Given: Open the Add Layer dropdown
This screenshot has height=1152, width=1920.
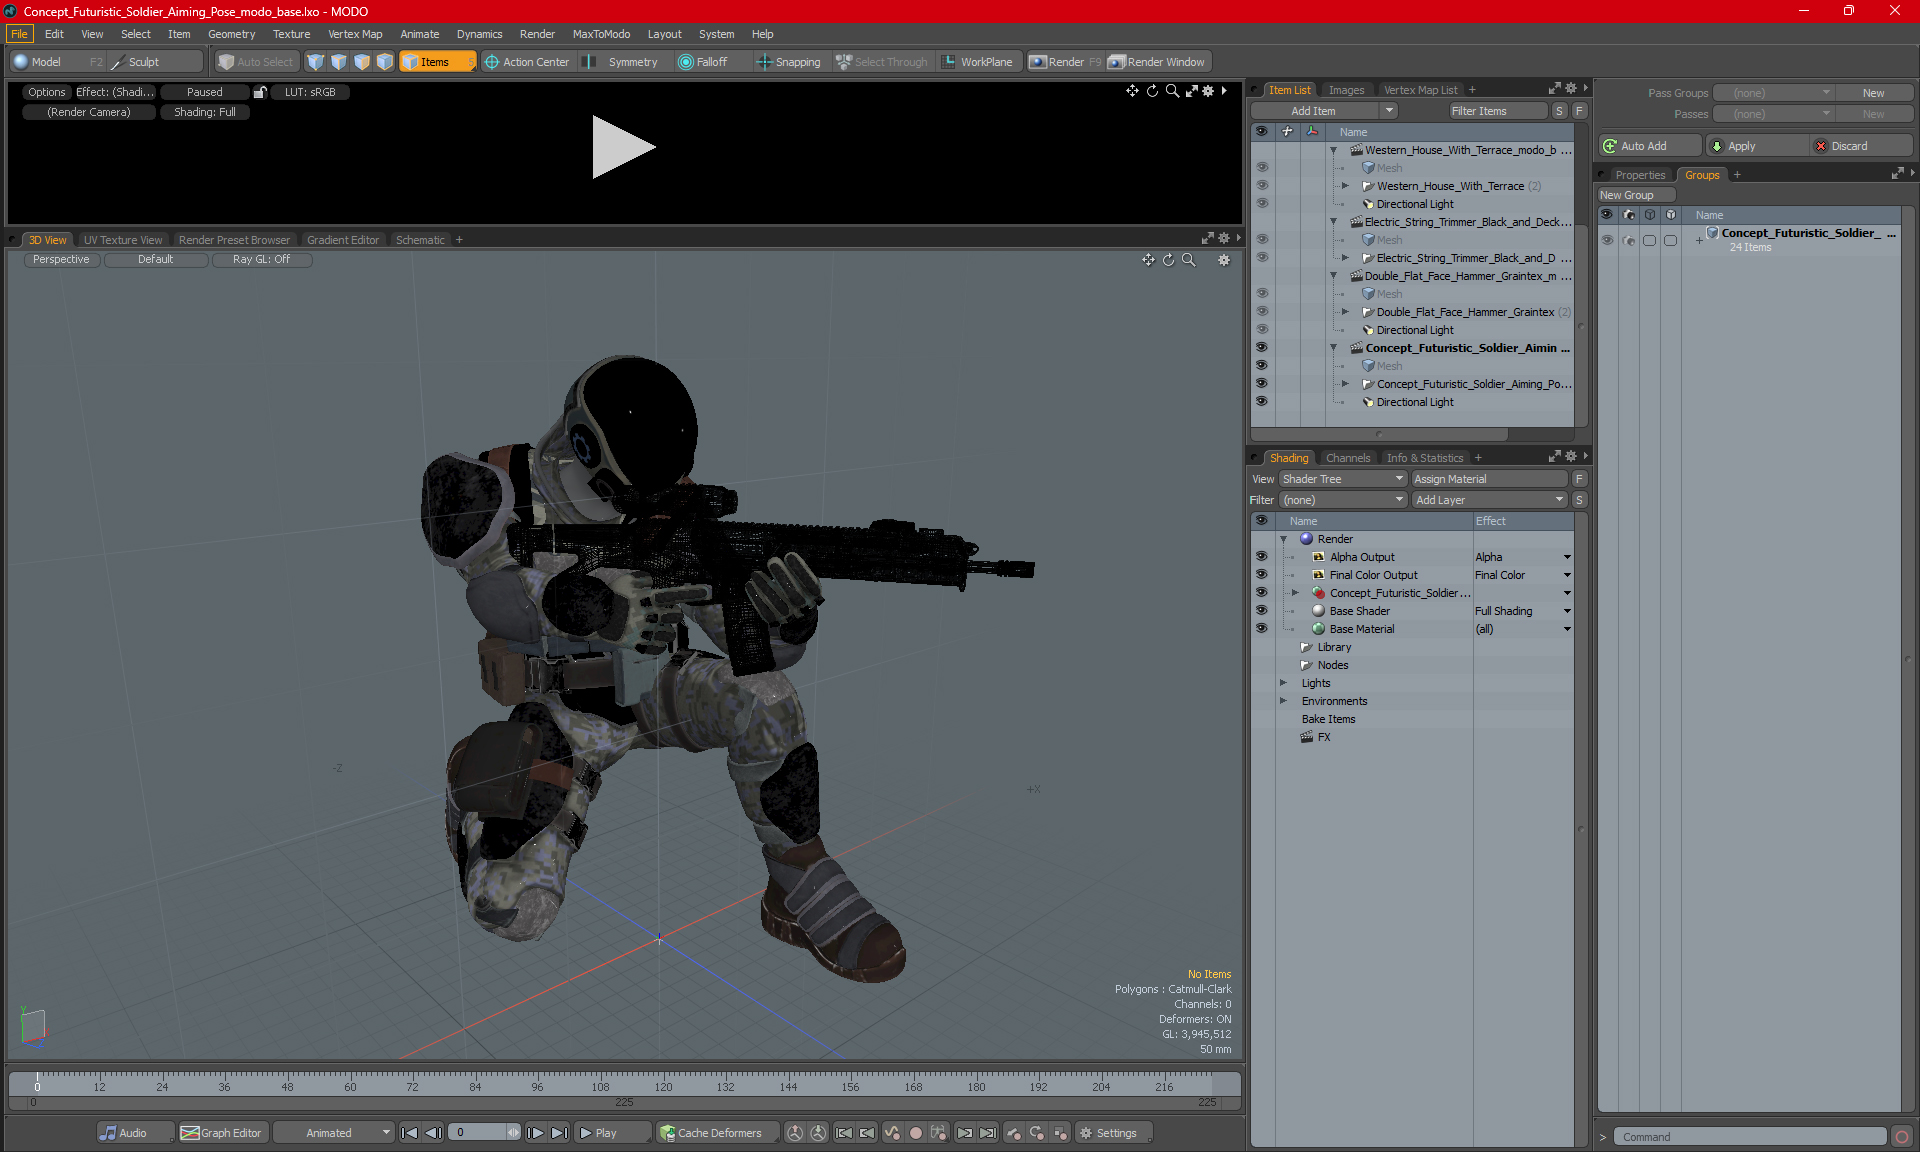Looking at the screenshot, I should [1490, 500].
